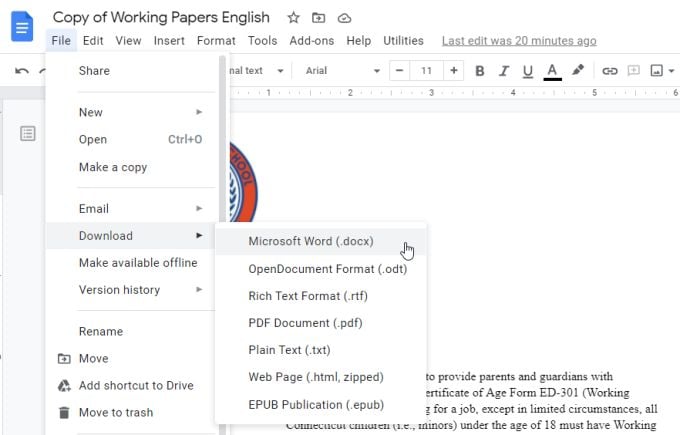Image resolution: width=680 pixels, height=435 pixels.
Task: Toggle underline formatting
Action: pos(527,71)
